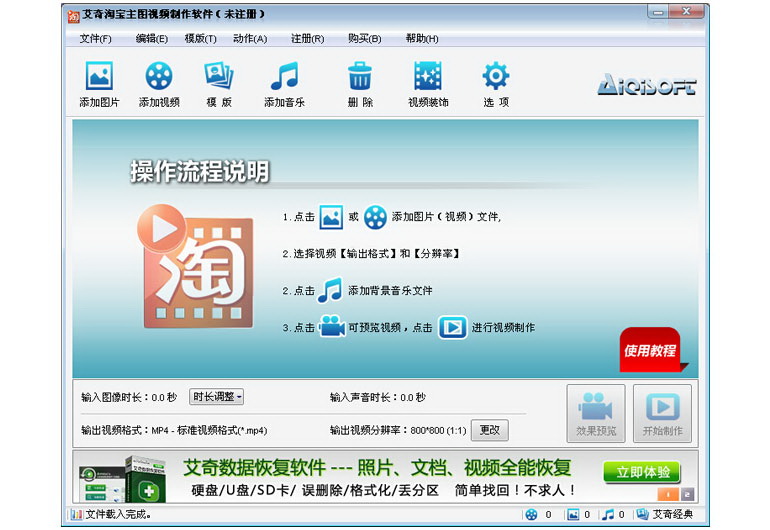Viewport: 770px width, 530px height.
Task: Click the 添加视频 (add video) film reel icon
Action: (x=159, y=76)
